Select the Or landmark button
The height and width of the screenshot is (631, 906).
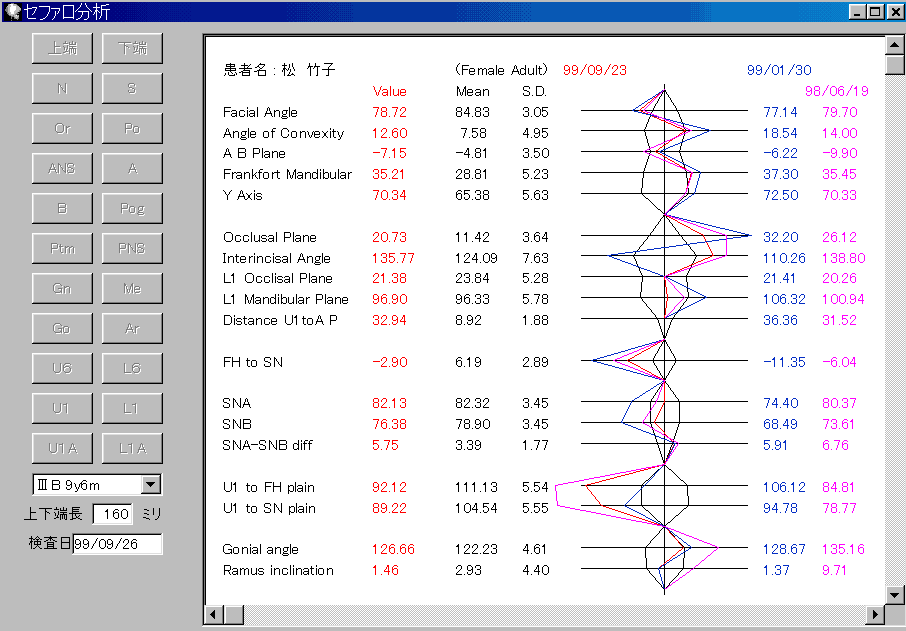62,128
